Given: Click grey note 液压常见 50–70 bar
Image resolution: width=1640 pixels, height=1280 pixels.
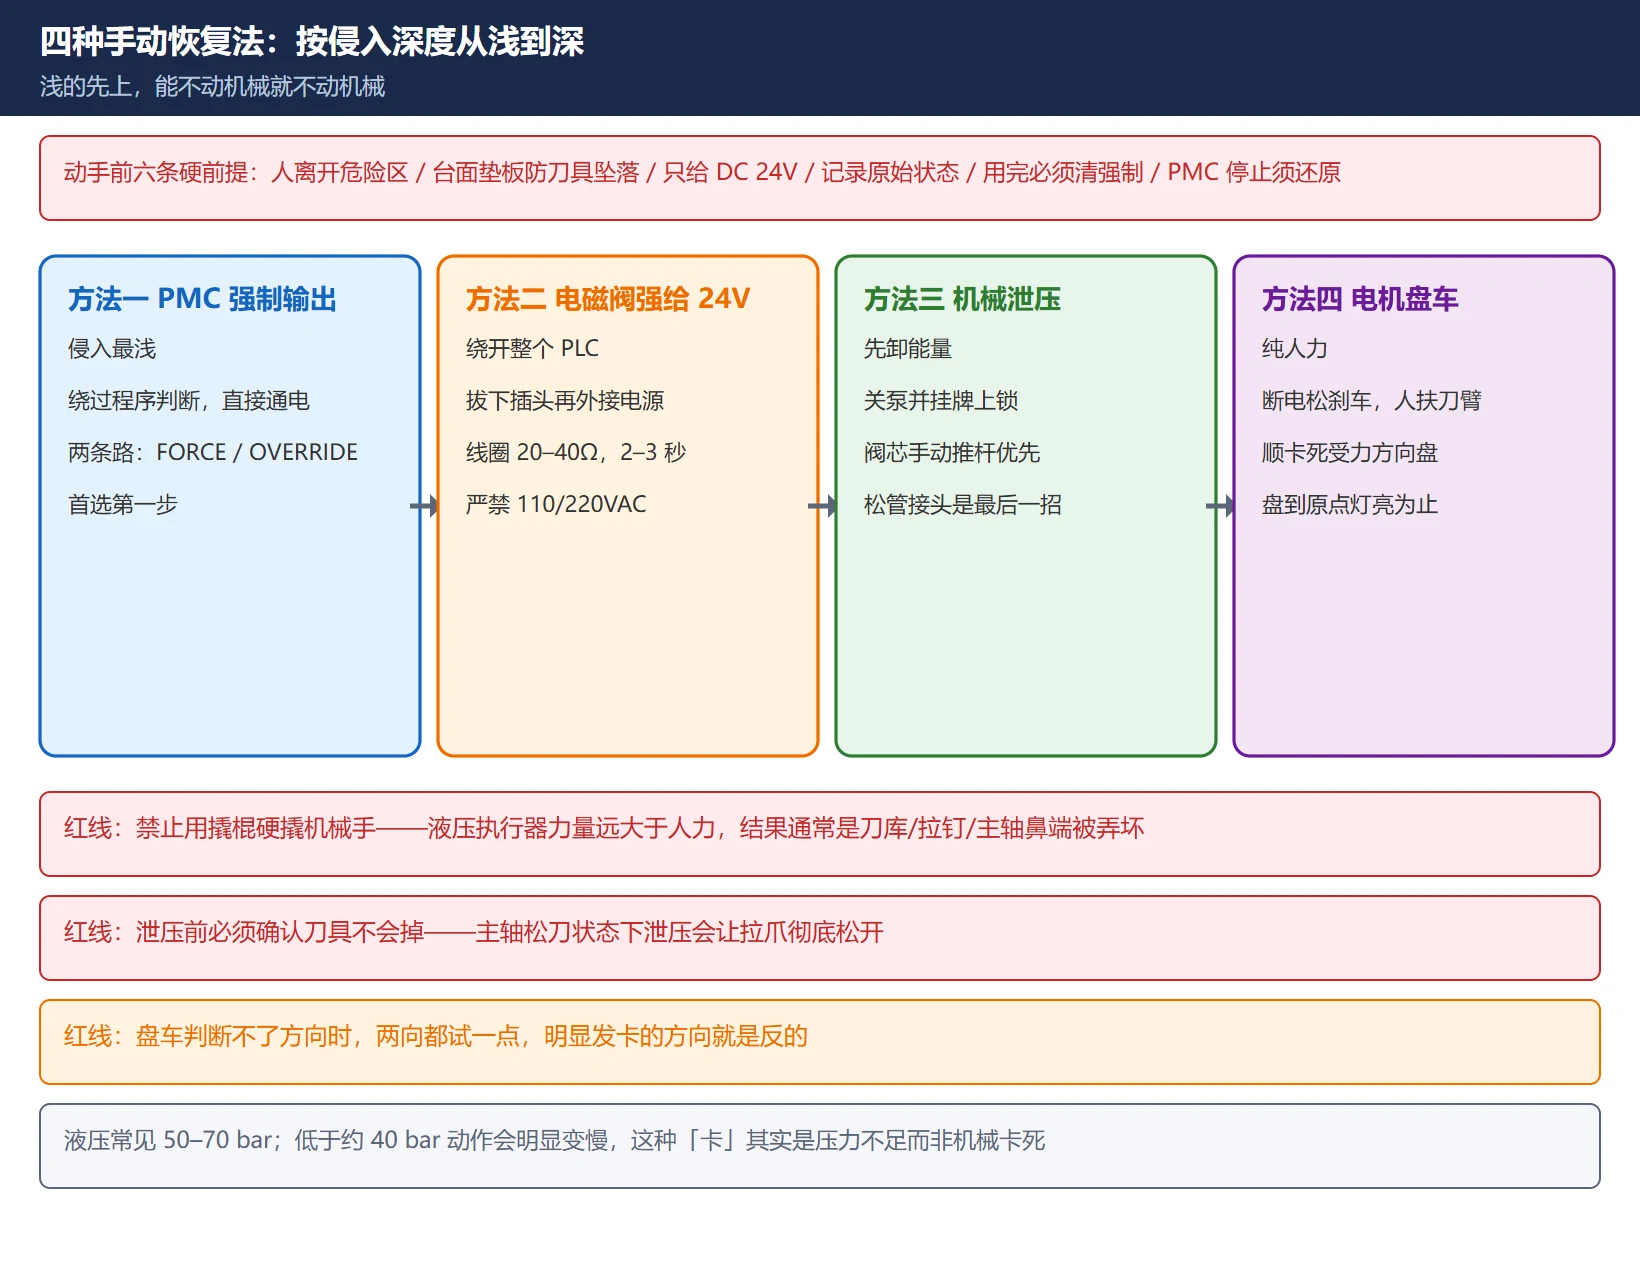Looking at the screenshot, I should point(555,1141).
